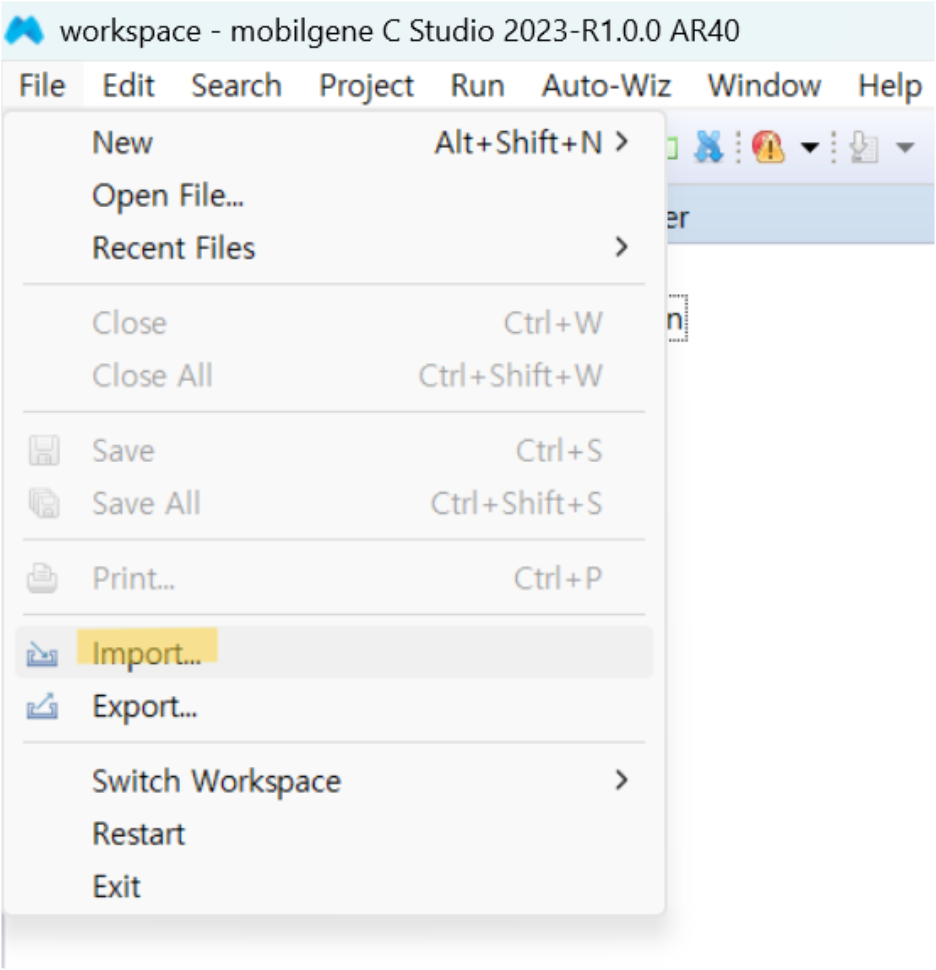Click the red warning toolbar icon

tap(768, 147)
